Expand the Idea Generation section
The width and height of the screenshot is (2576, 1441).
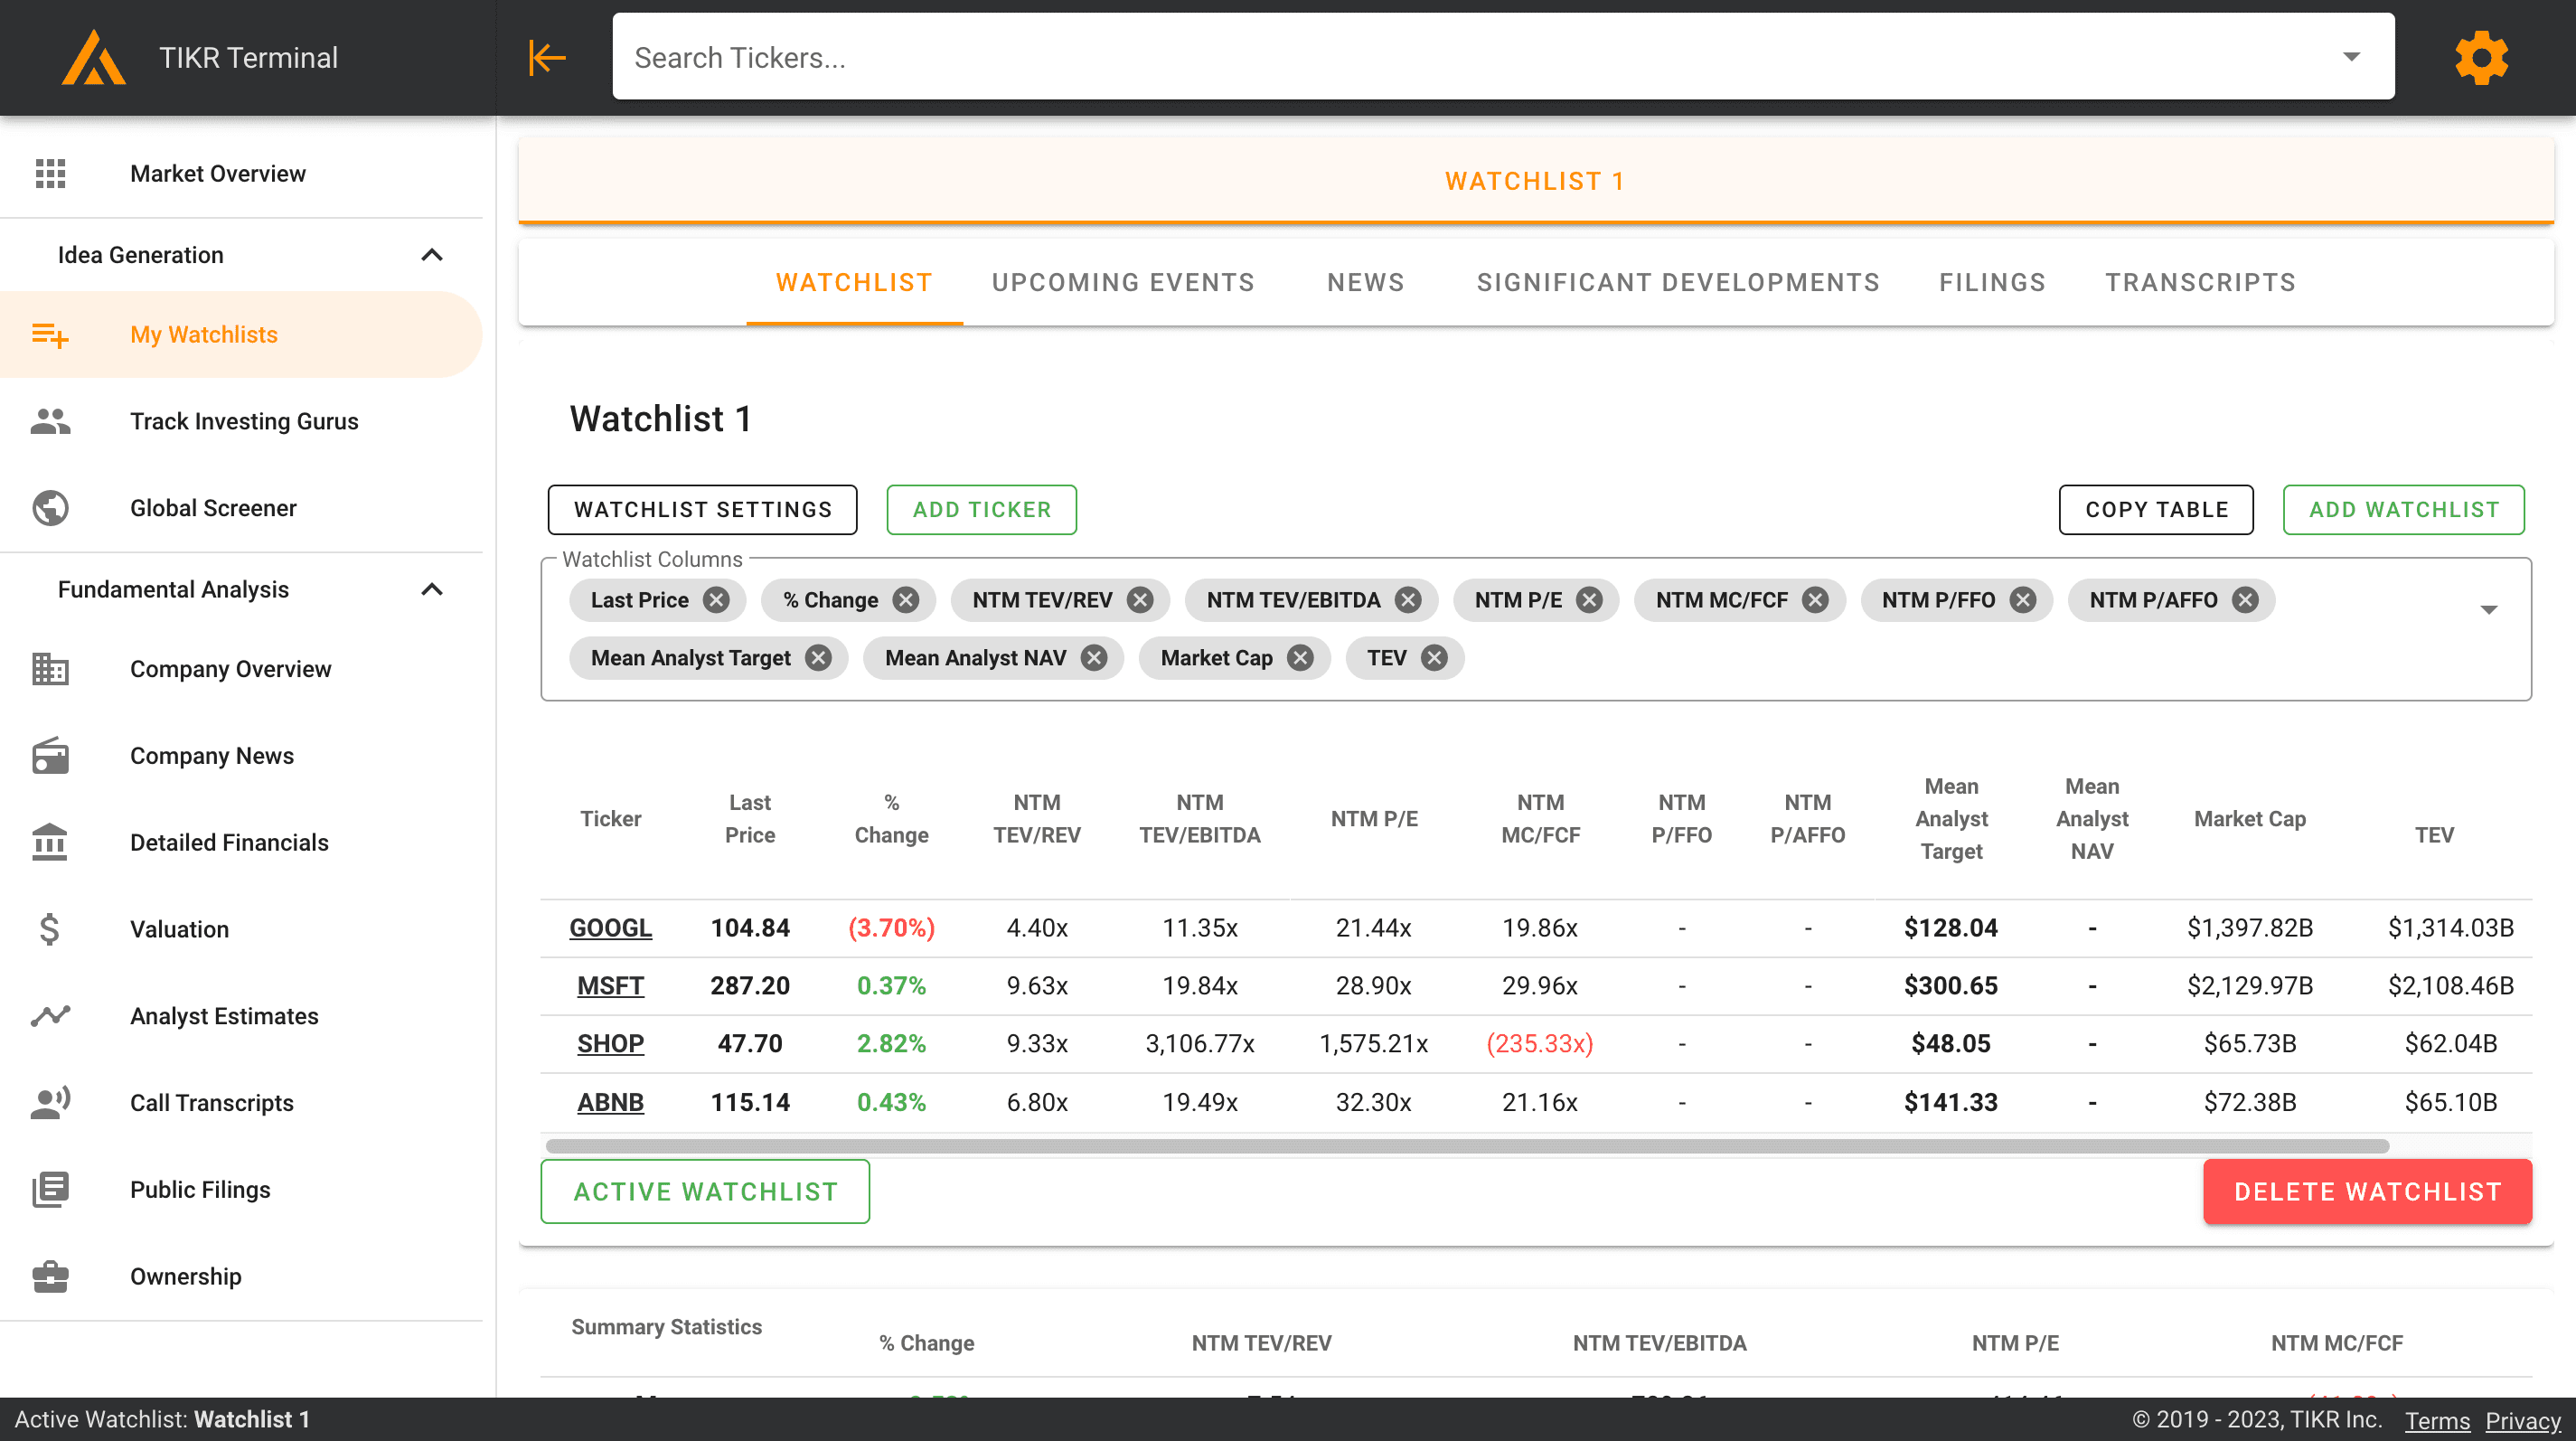(x=437, y=255)
